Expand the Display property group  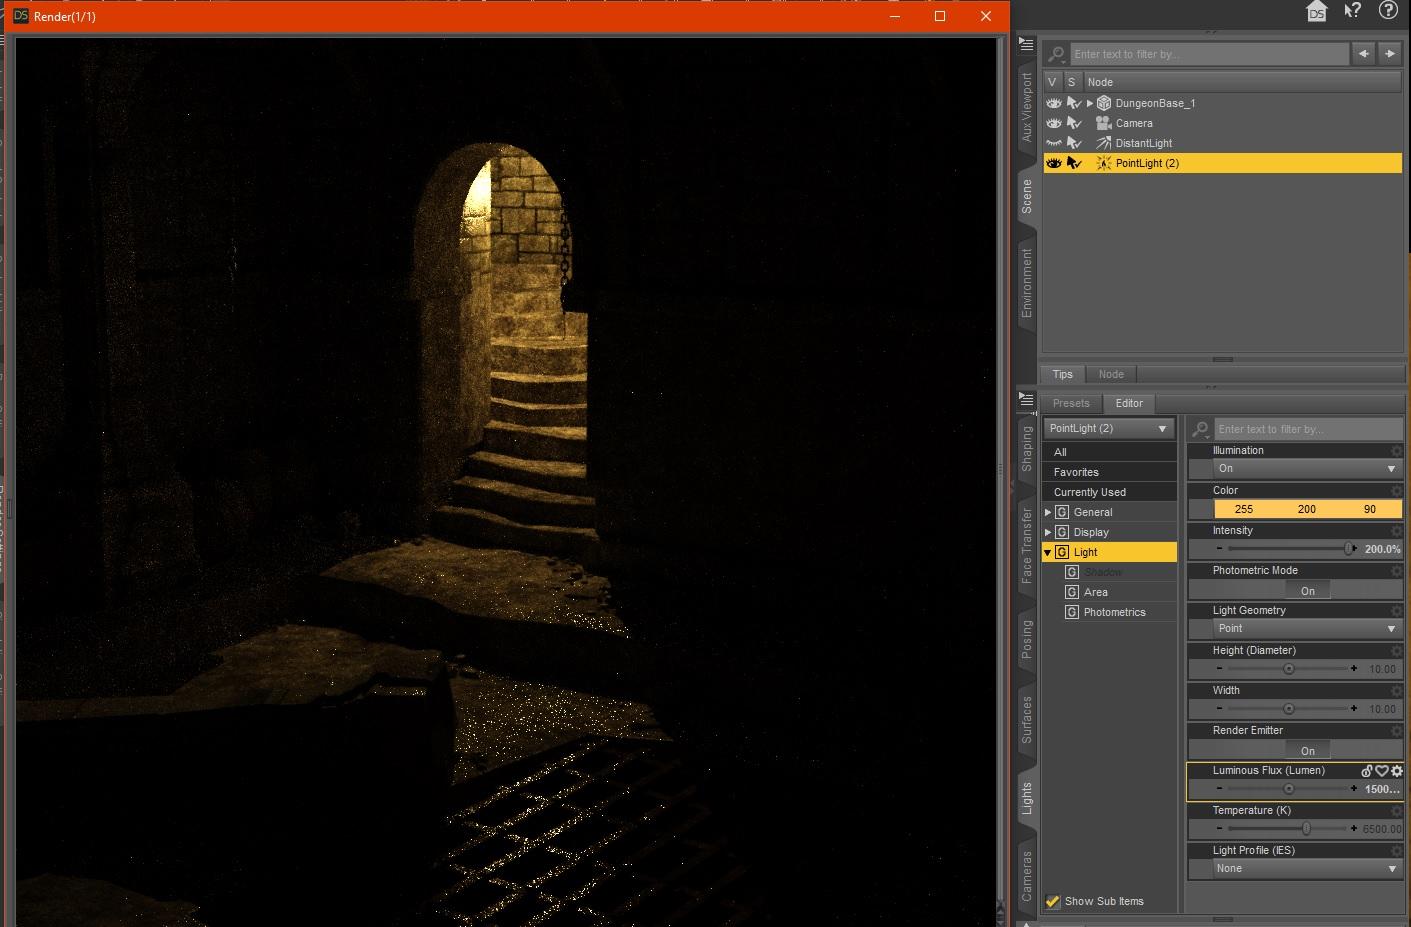1048,532
